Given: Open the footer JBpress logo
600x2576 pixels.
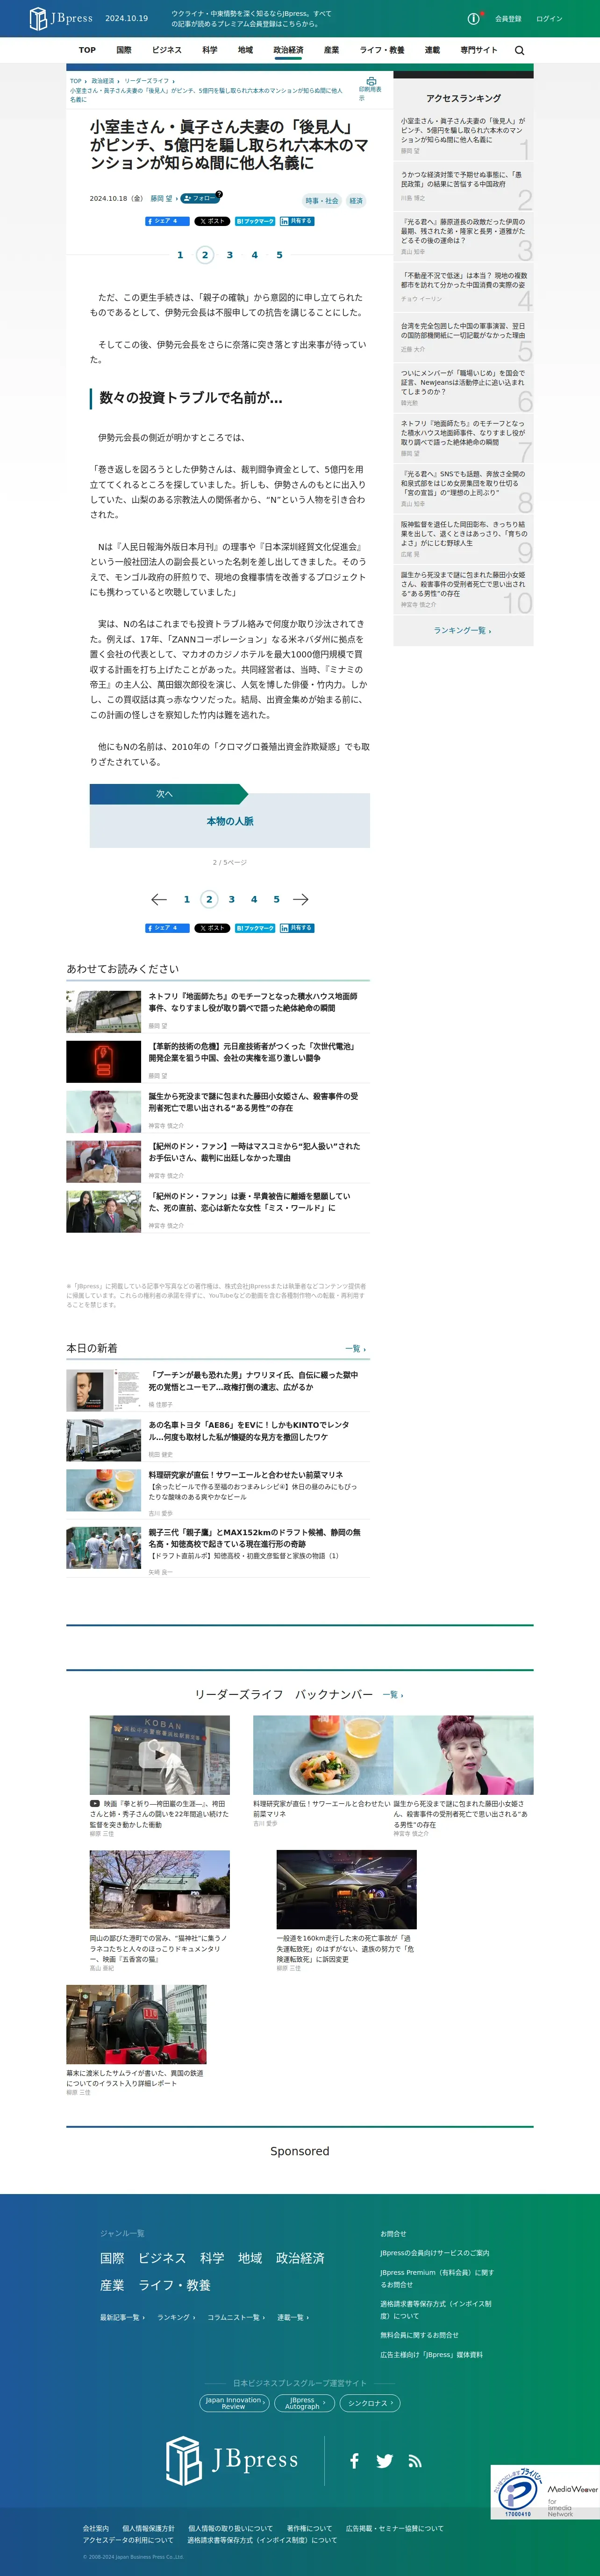Looking at the screenshot, I should (x=232, y=2460).
